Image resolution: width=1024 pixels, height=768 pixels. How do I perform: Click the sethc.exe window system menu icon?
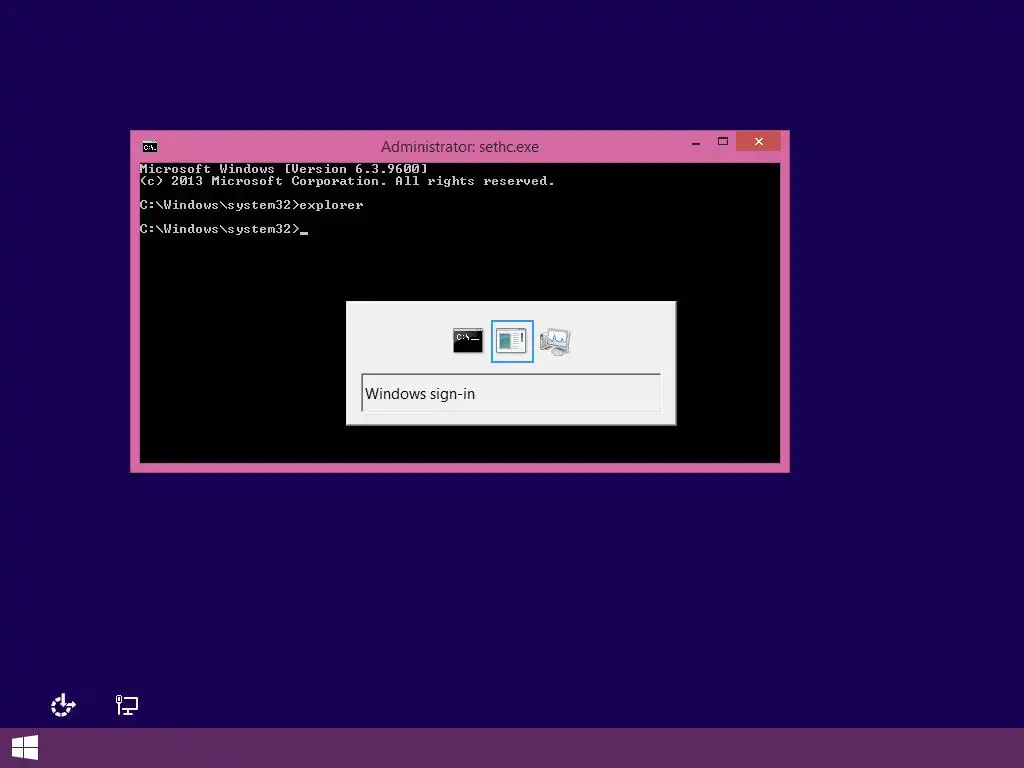[x=150, y=147]
